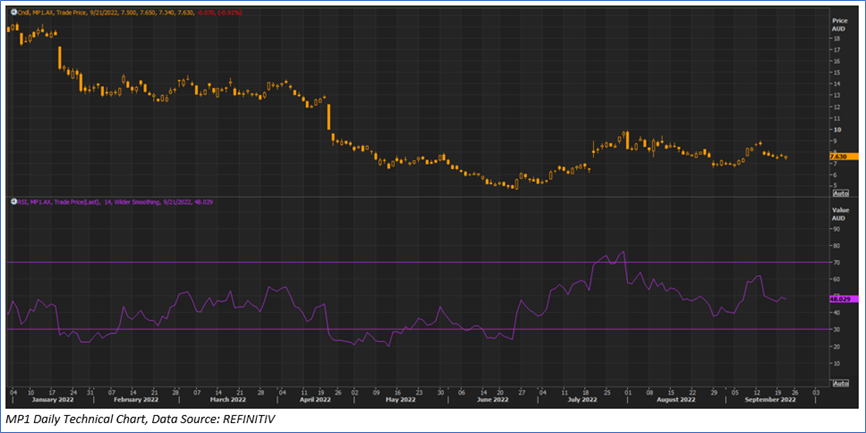The height and width of the screenshot is (433, 866).
Task: Click the 10 tick on the price axis
Action: click(x=837, y=129)
